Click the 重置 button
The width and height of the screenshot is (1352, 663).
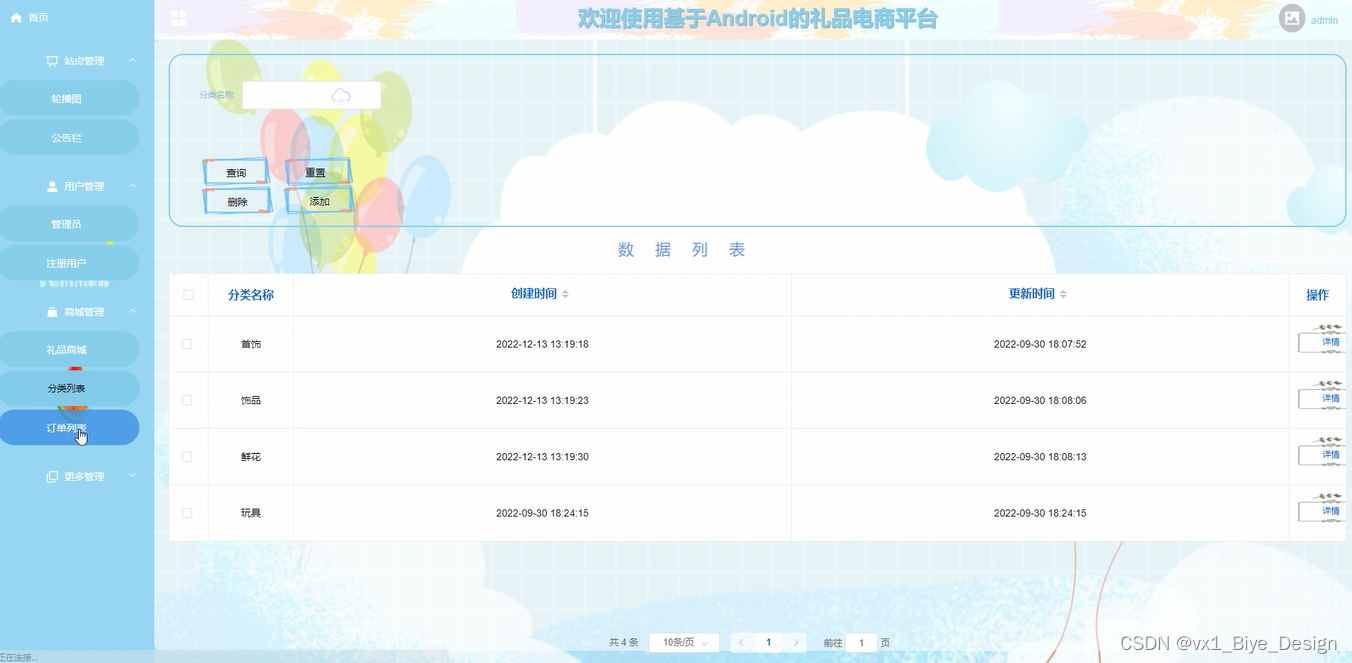click(x=318, y=173)
